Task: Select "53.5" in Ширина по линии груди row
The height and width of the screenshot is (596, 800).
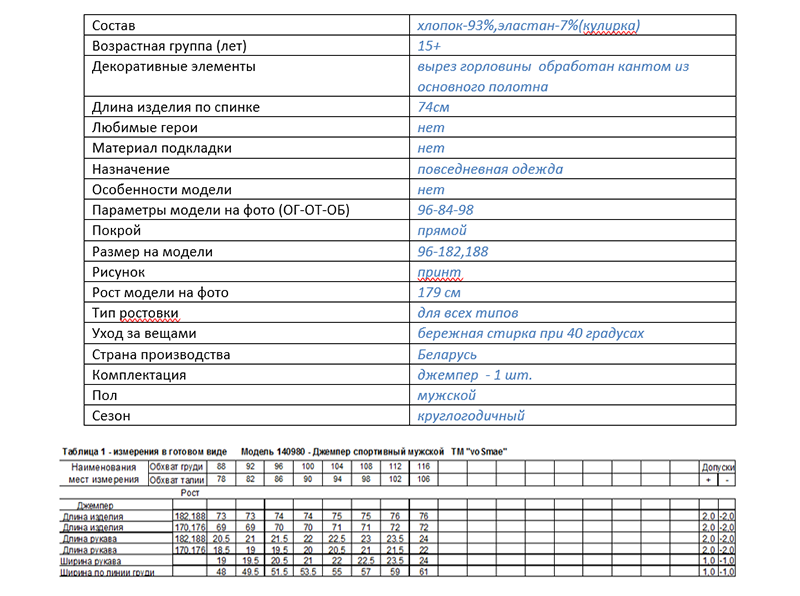Action: (x=308, y=572)
